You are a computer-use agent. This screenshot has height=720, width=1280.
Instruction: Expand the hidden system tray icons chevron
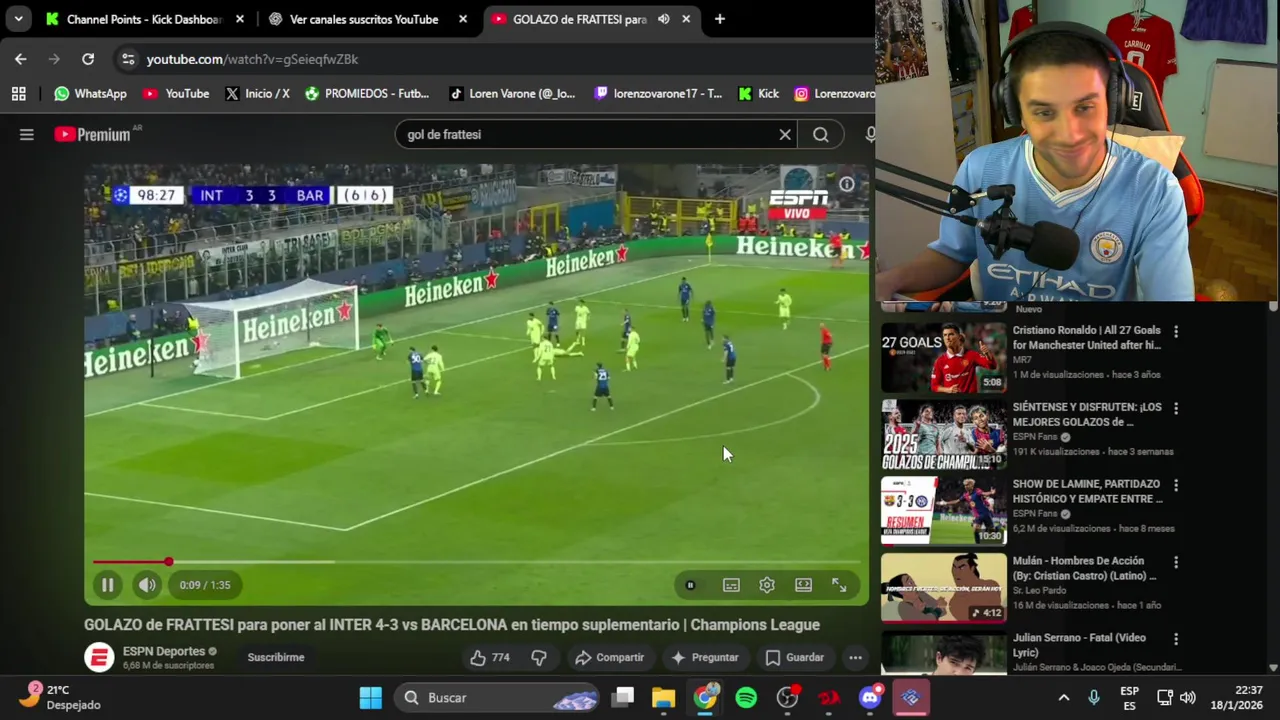pyautogui.click(x=1064, y=697)
